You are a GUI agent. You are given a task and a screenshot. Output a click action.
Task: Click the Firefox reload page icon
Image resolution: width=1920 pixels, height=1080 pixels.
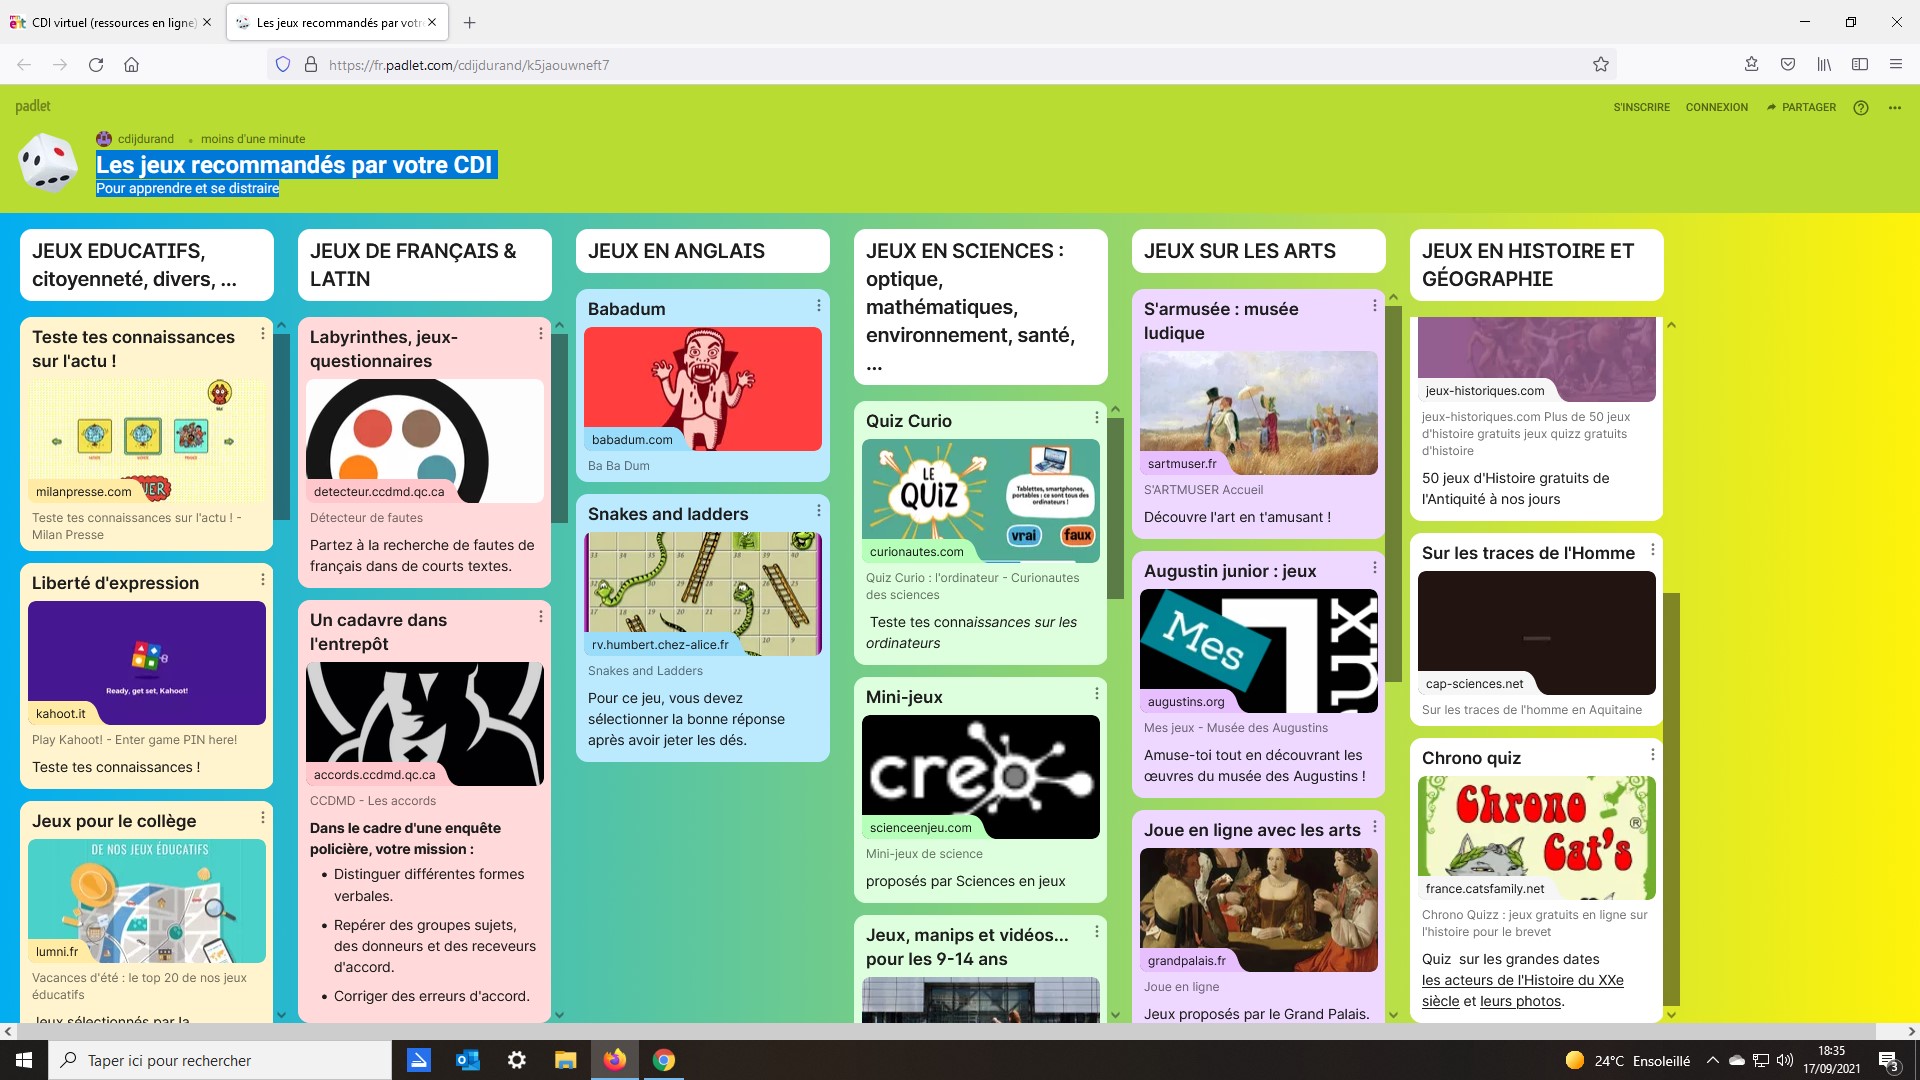pyautogui.click(x=96, y=65)
